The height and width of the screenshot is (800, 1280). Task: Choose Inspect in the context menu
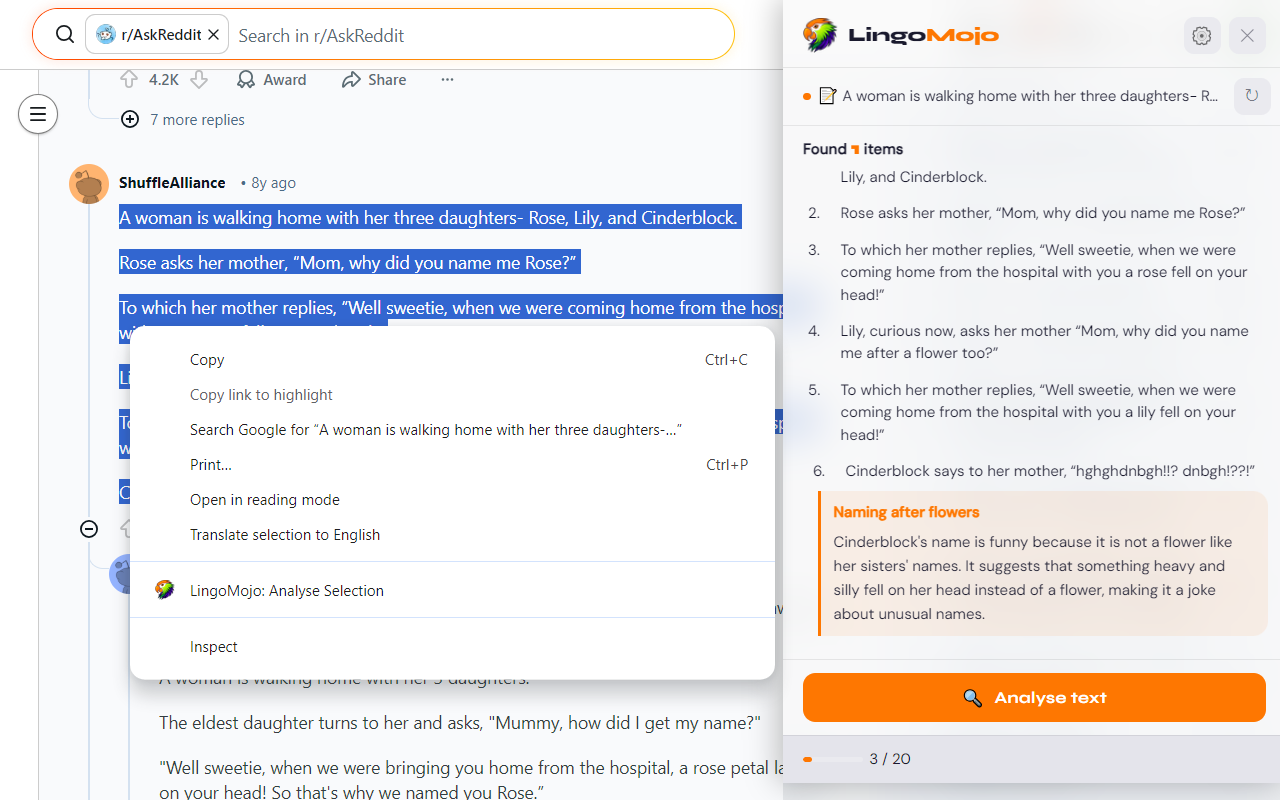coord(452,647)
